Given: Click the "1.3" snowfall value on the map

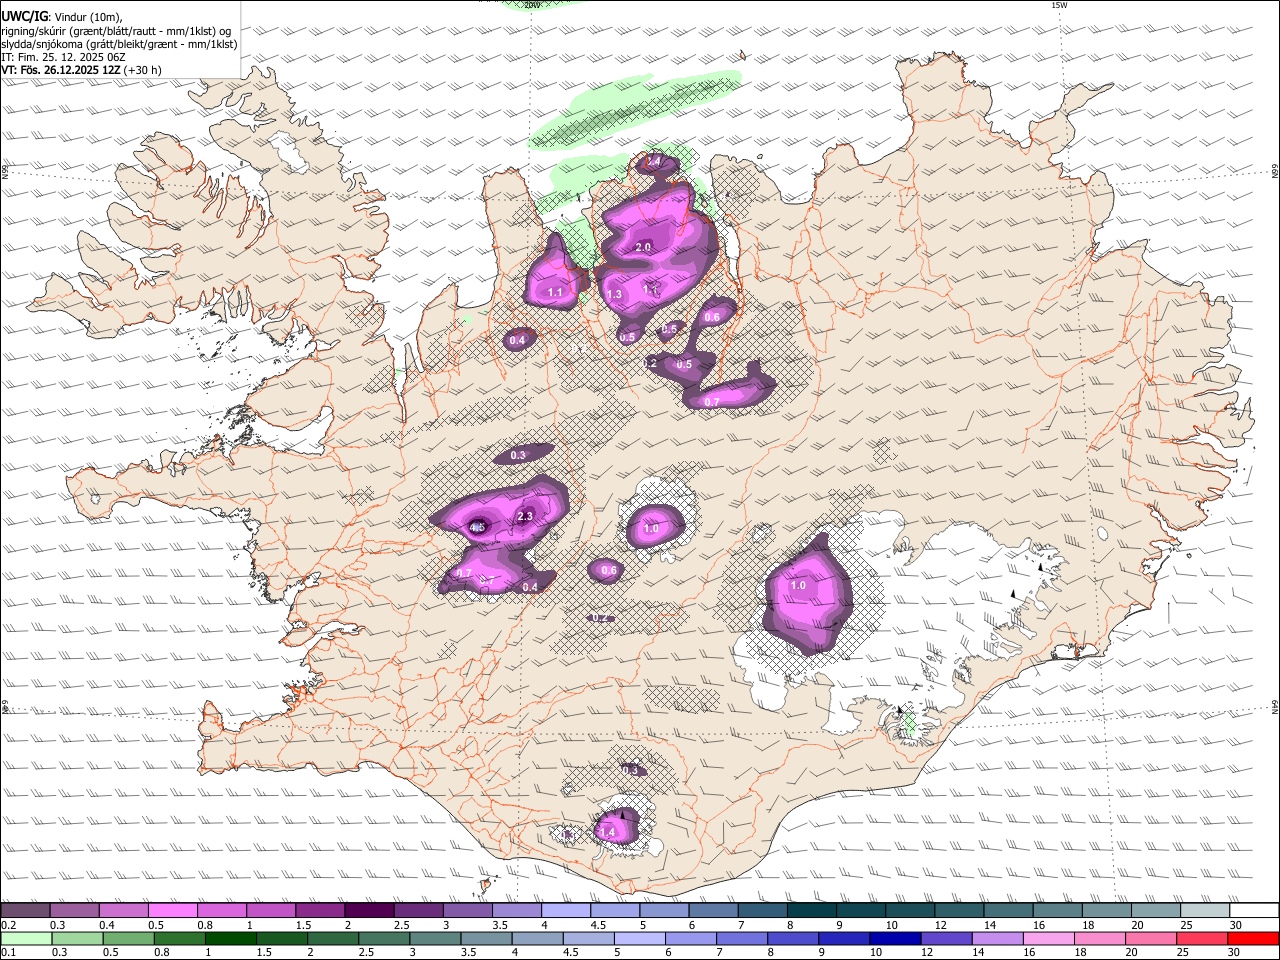Looking at the screenshot, I should (x=614, y=295).
